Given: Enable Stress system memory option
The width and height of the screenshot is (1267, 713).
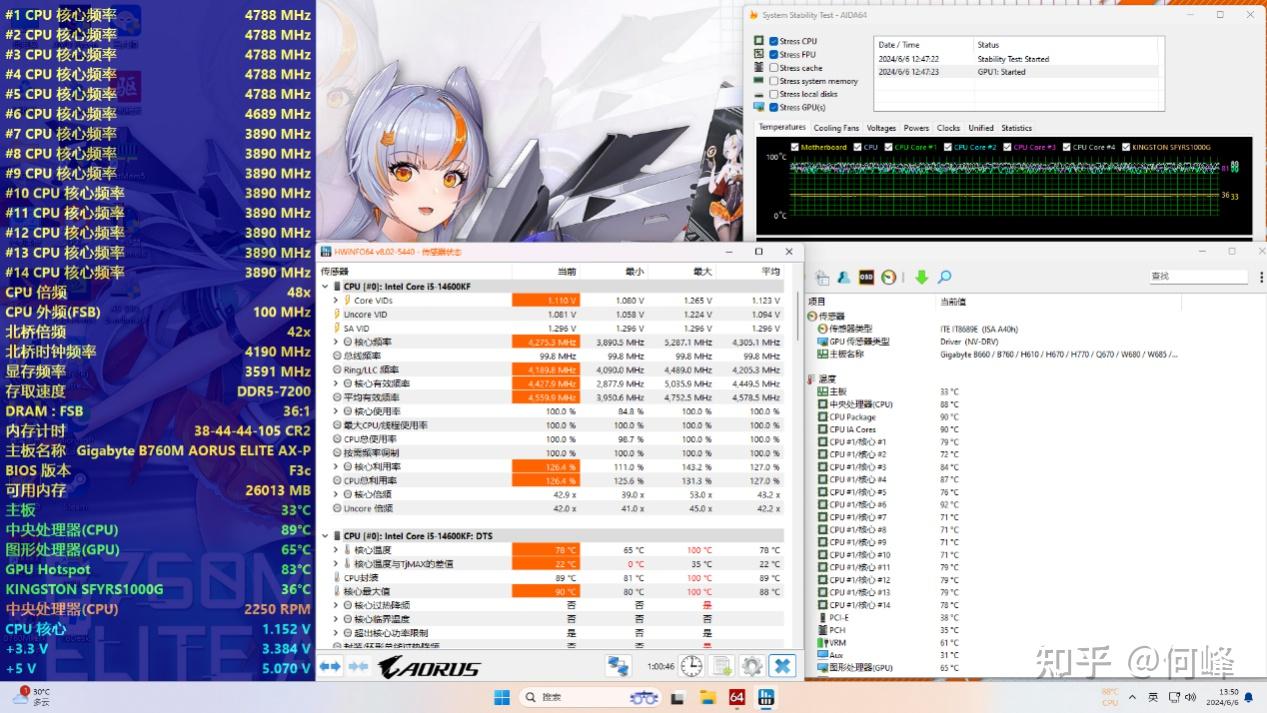Looking at the screenshot, I should [x=774, y=81].
